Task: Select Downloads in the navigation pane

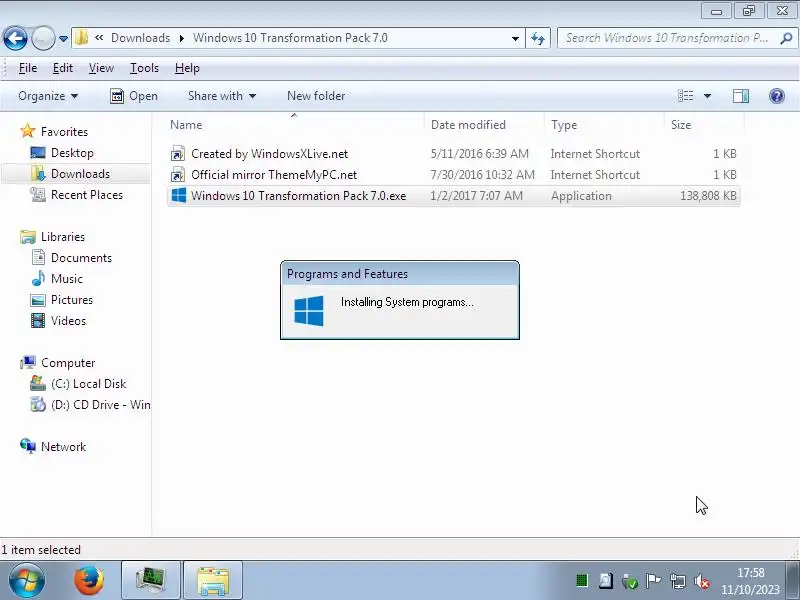Action: point(80,174)
